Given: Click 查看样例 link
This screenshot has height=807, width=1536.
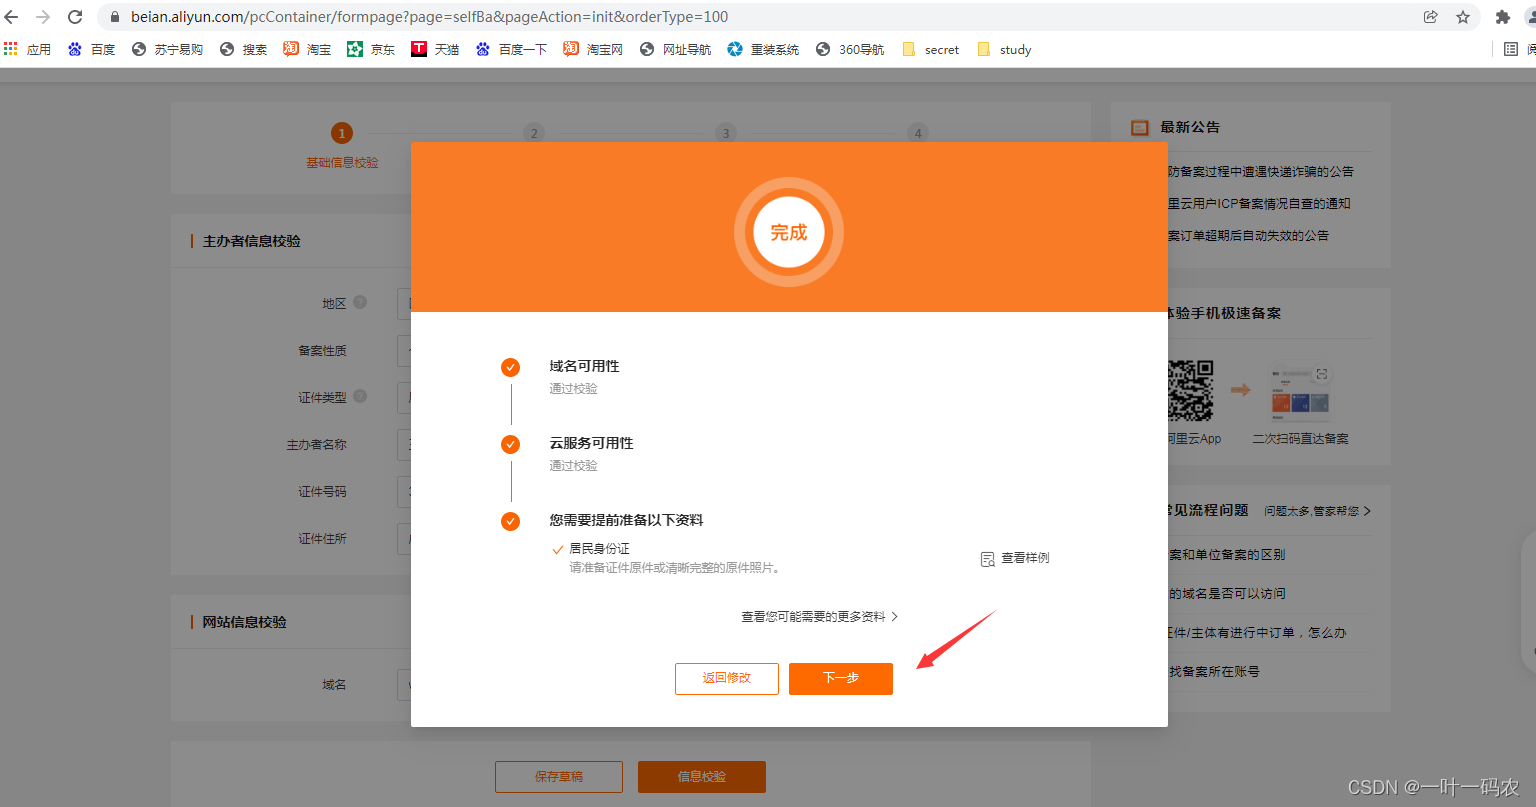Looking at the screenshot, I should click(x=1026, y=558).
